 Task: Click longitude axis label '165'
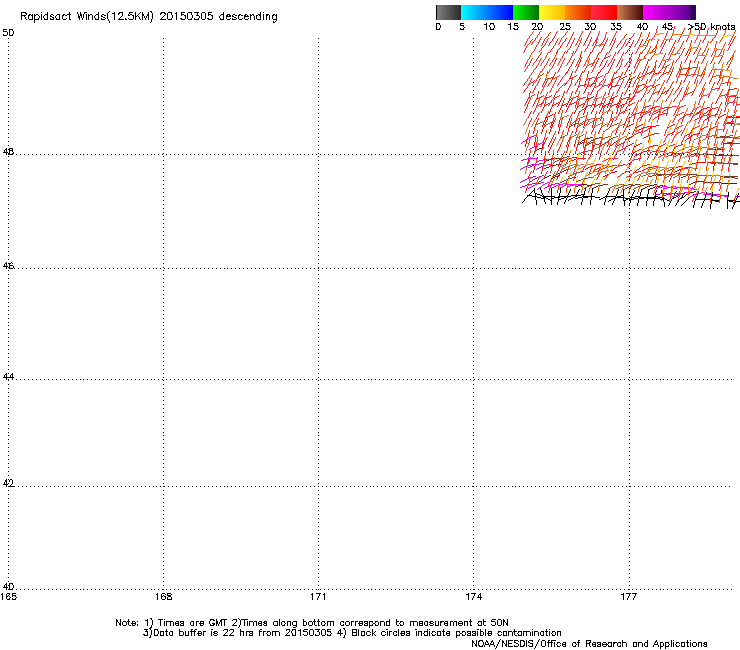(x=8, y=597)
